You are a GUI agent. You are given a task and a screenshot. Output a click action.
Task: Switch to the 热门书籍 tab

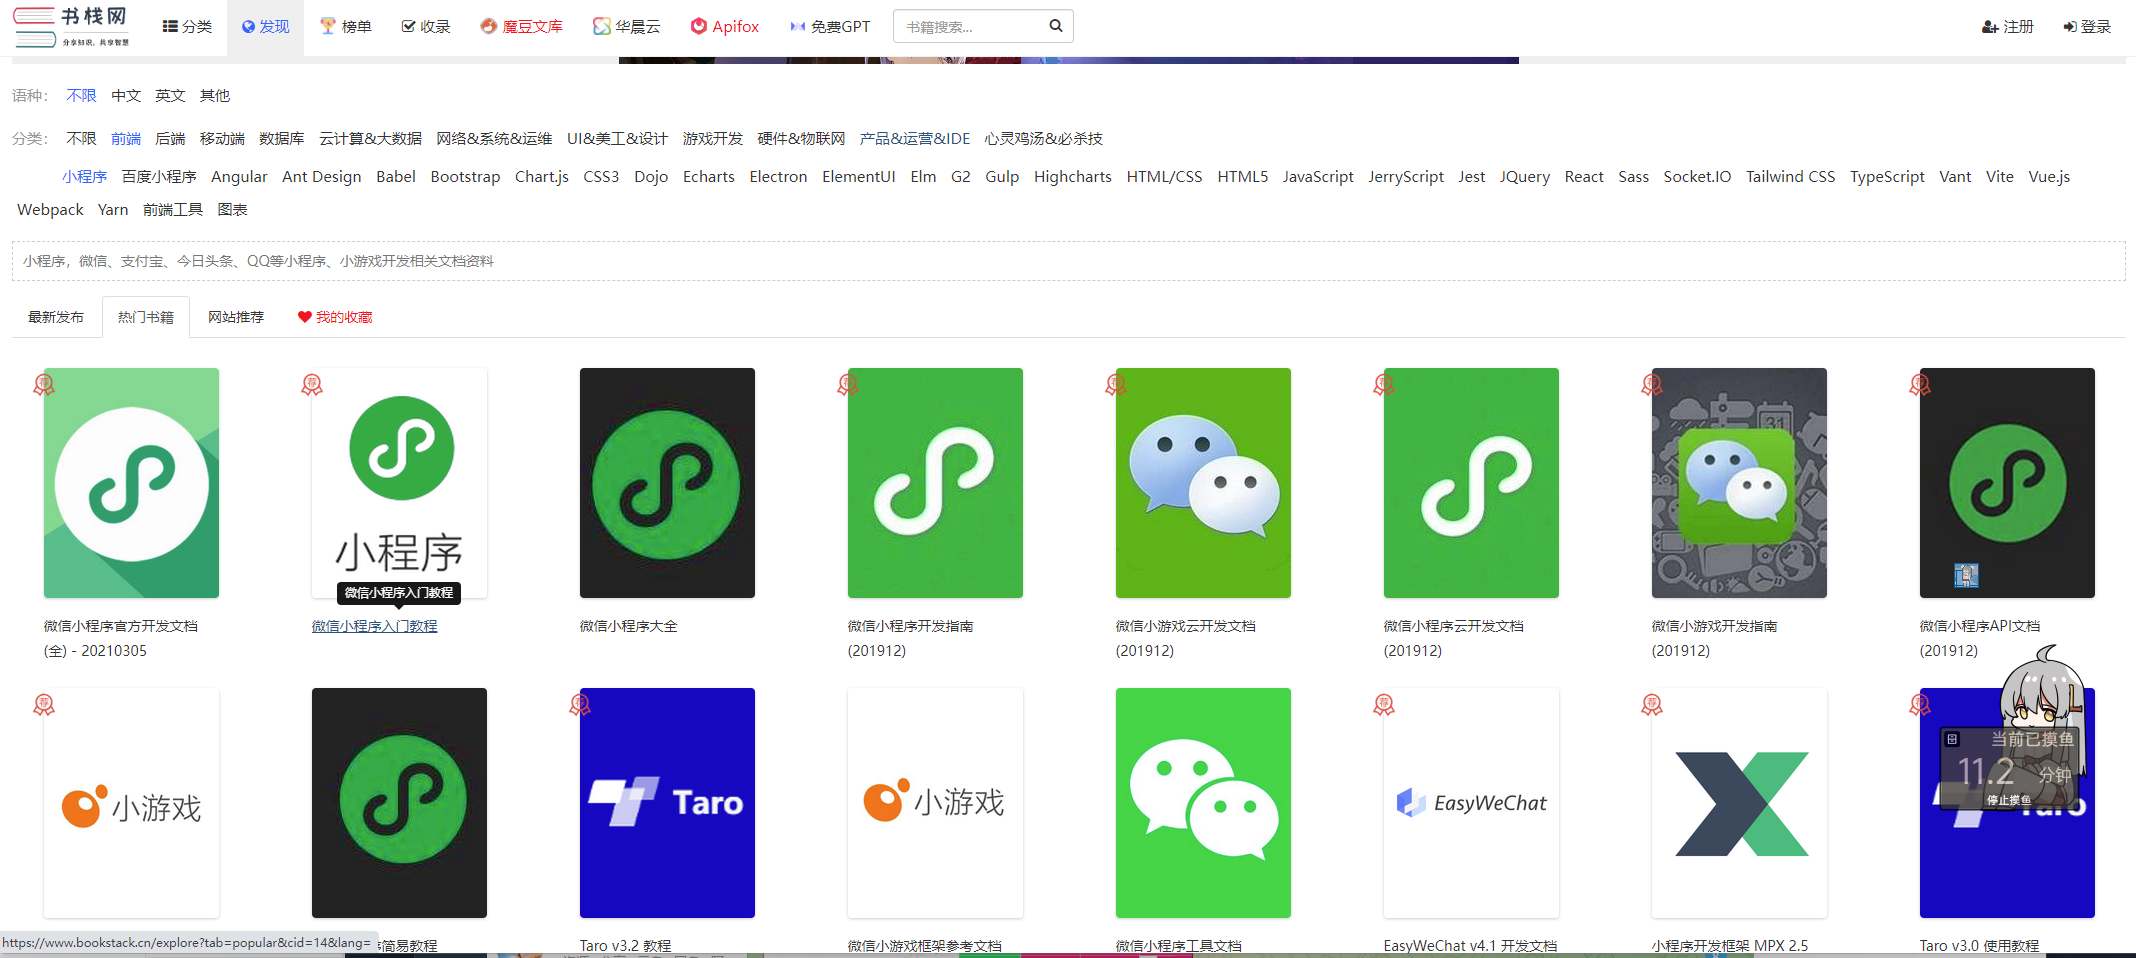point(146,317)
